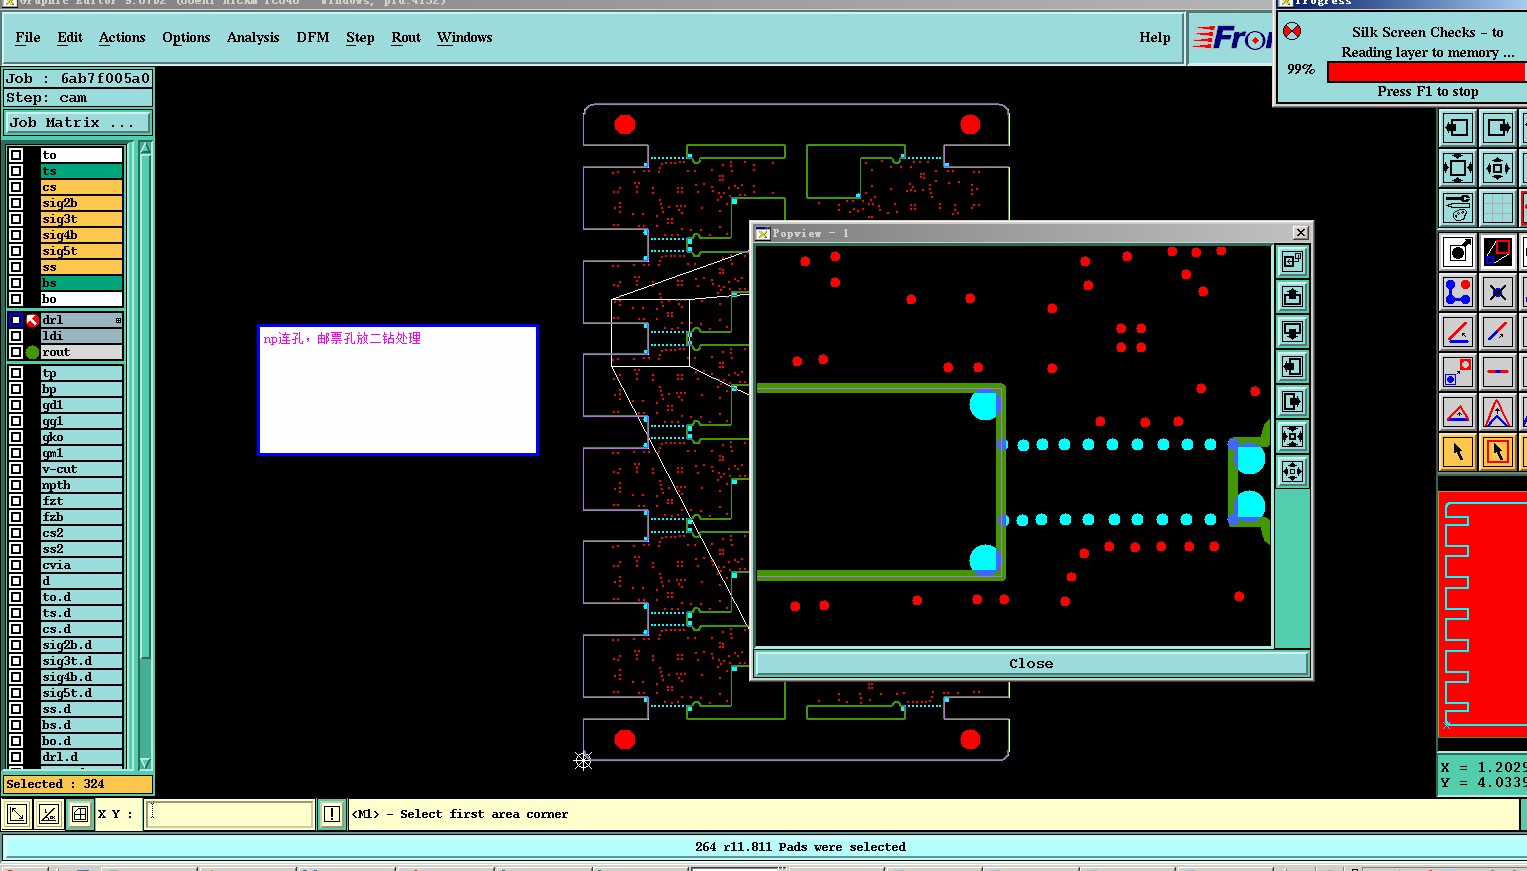Open the File menu
The height and width of the screenshot is (871, 1527).
[28, 37]
